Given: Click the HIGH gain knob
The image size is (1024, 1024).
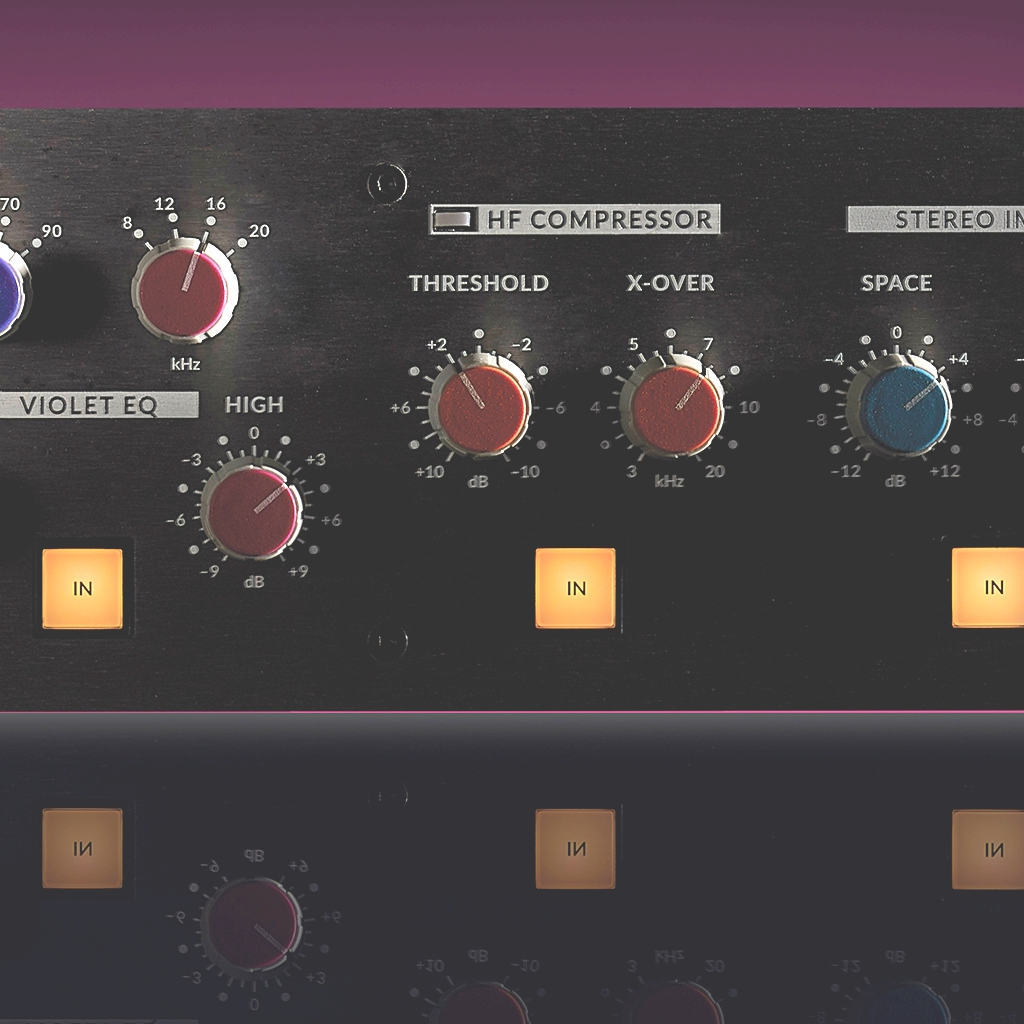Looking at the screenshot, I should [x=252, y=509].
